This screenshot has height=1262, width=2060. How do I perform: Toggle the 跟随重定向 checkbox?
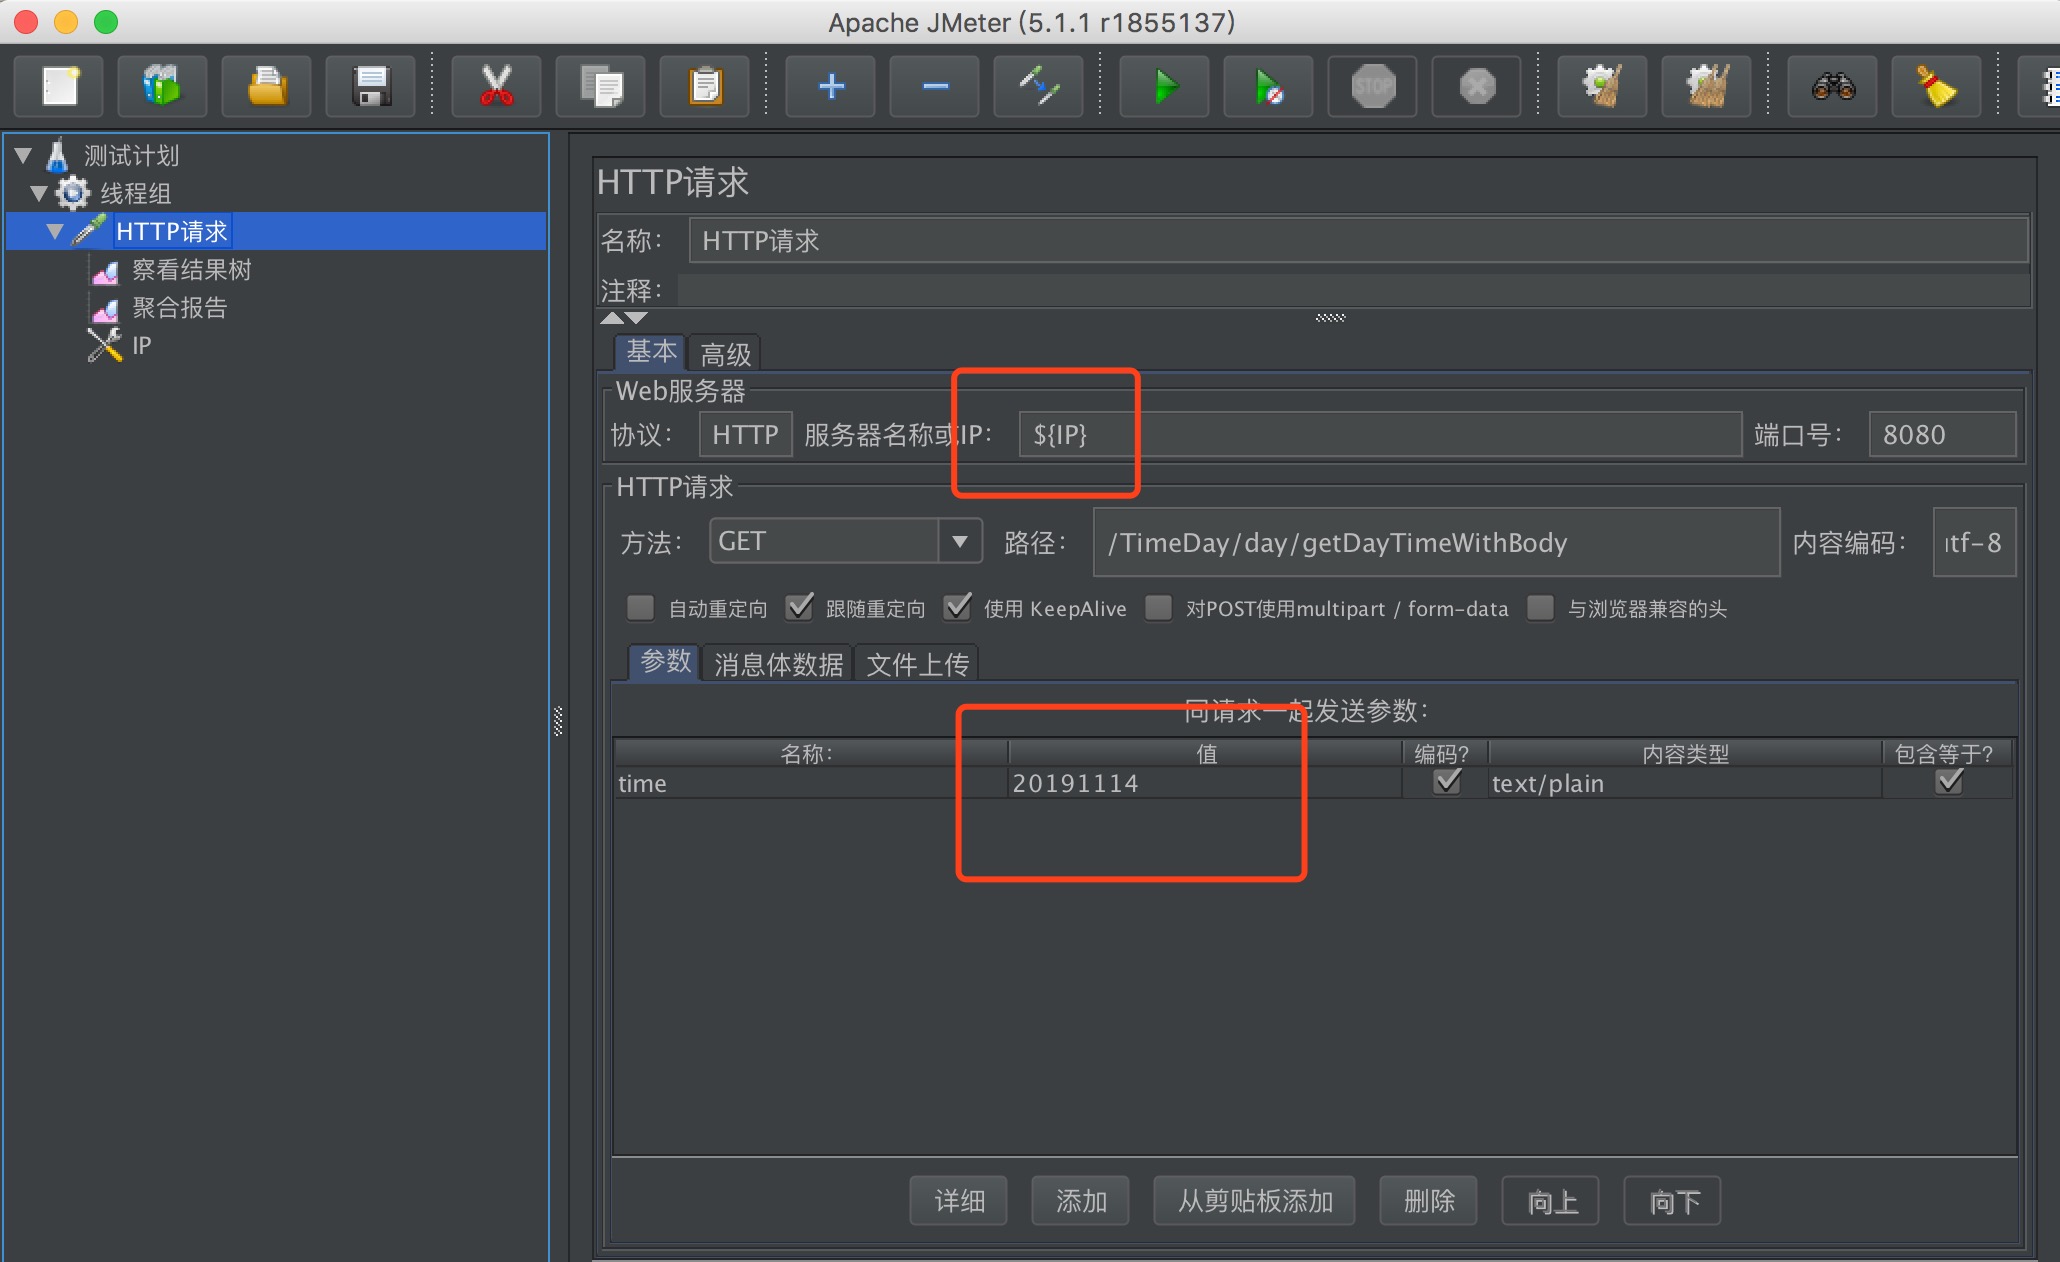click(798, 608)
